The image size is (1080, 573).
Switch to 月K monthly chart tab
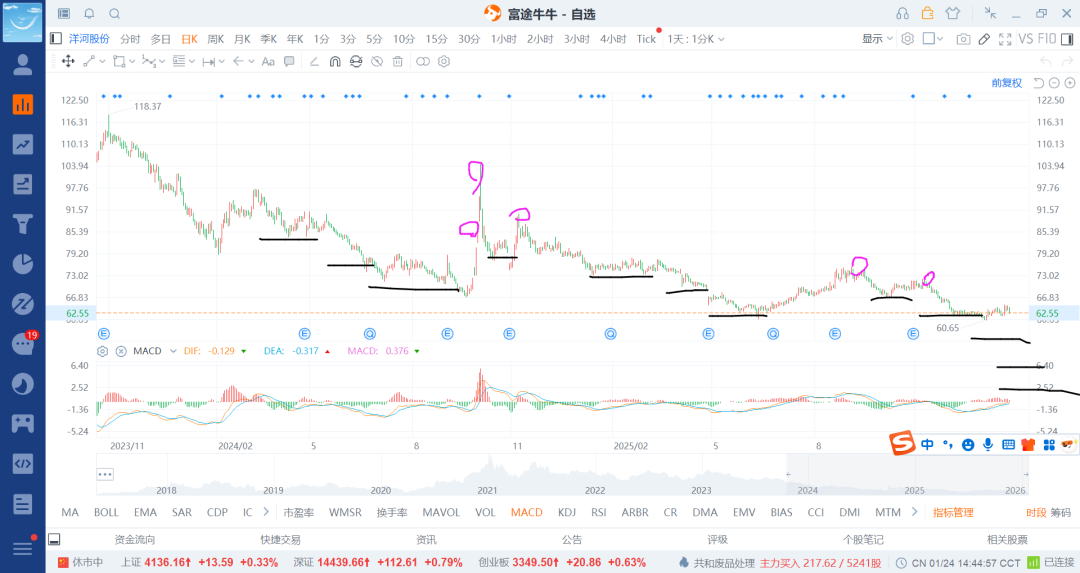[x=242, y=39]
